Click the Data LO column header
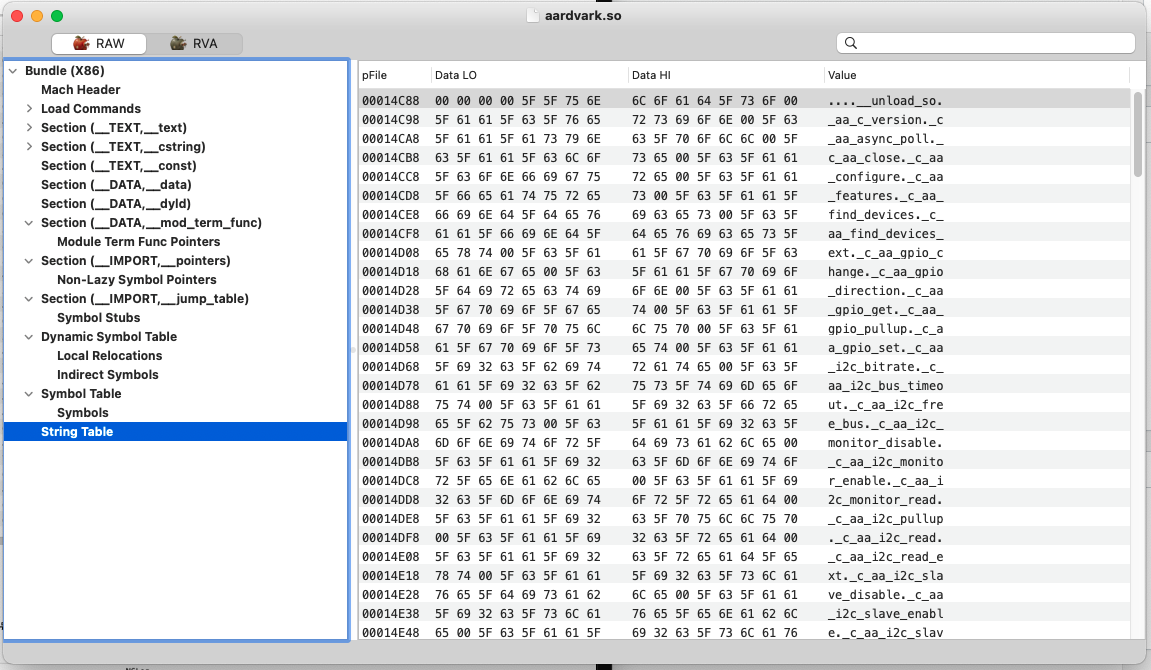 pyautogui.click(x=529, y=75)
